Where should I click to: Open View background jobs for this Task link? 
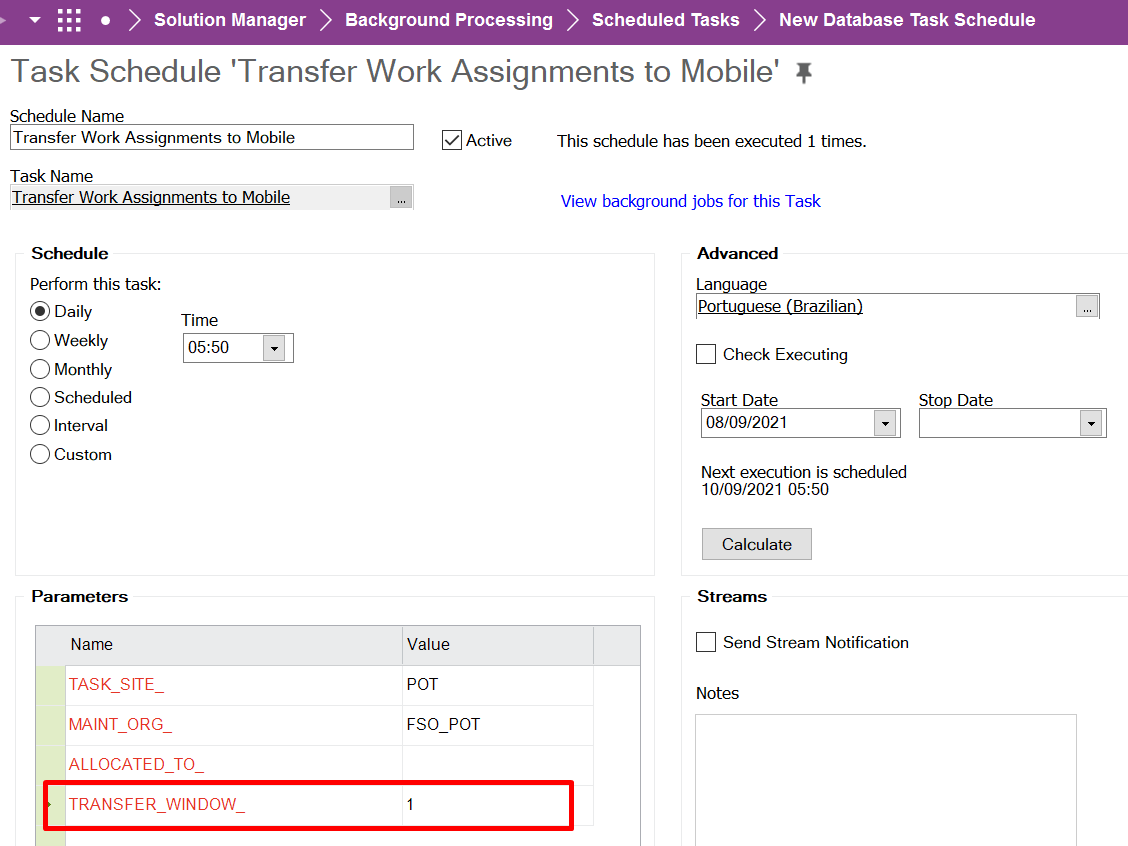point(691,201)
